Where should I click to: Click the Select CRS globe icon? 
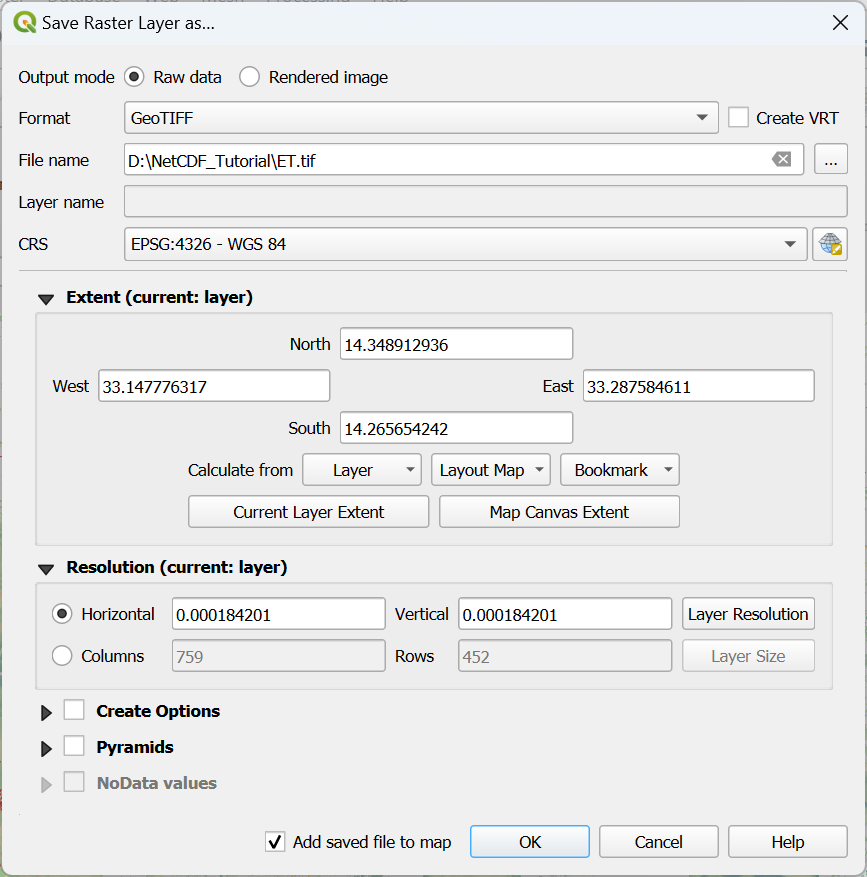pyautogui.click(x=829, y=244)
